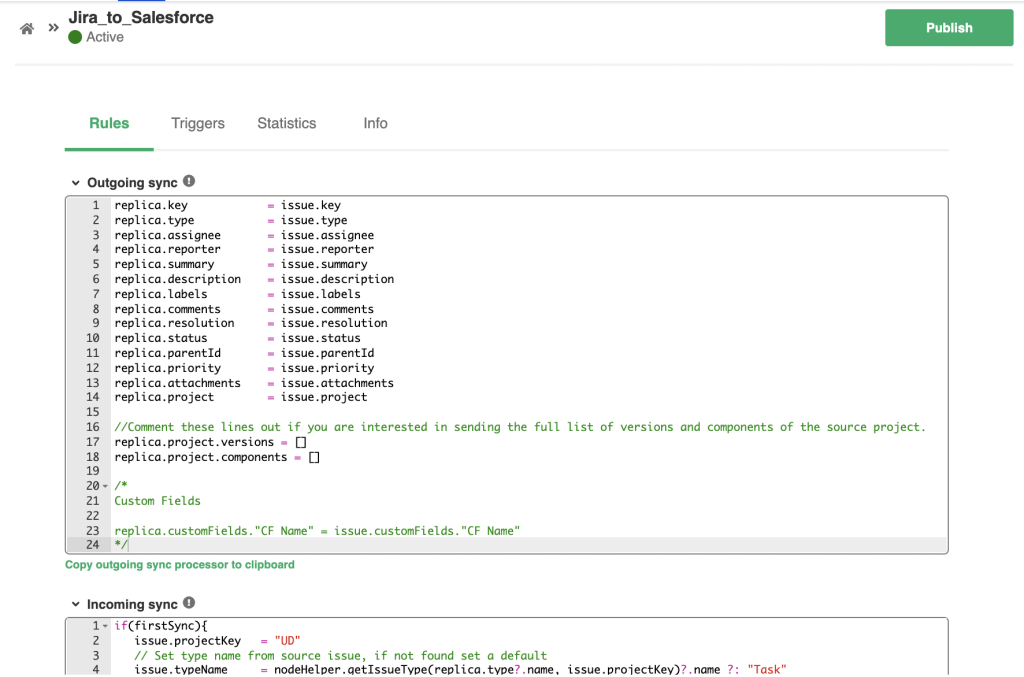Click empty line 19 gutter number
1024x677 pixels.
pyautogui.click(x=93, y=471)
